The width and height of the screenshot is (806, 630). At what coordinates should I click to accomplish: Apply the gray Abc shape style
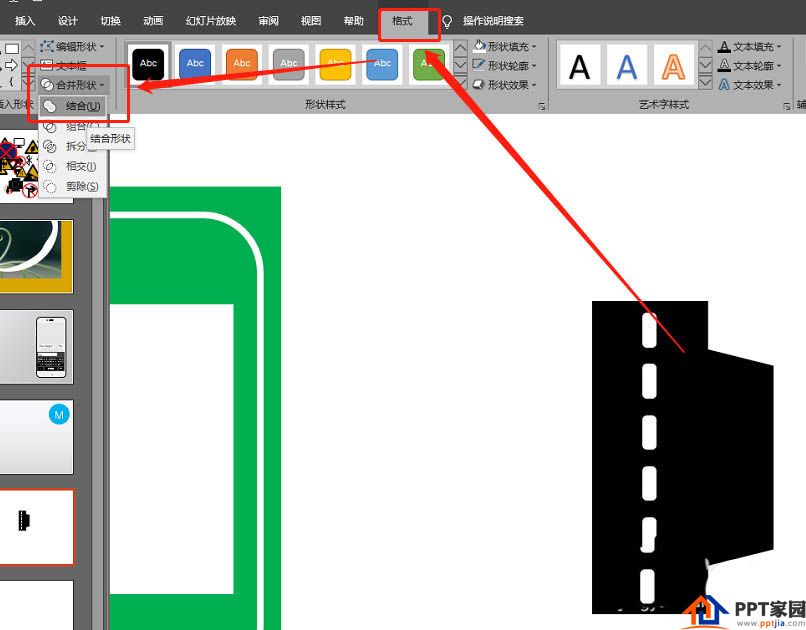point(289,64)
